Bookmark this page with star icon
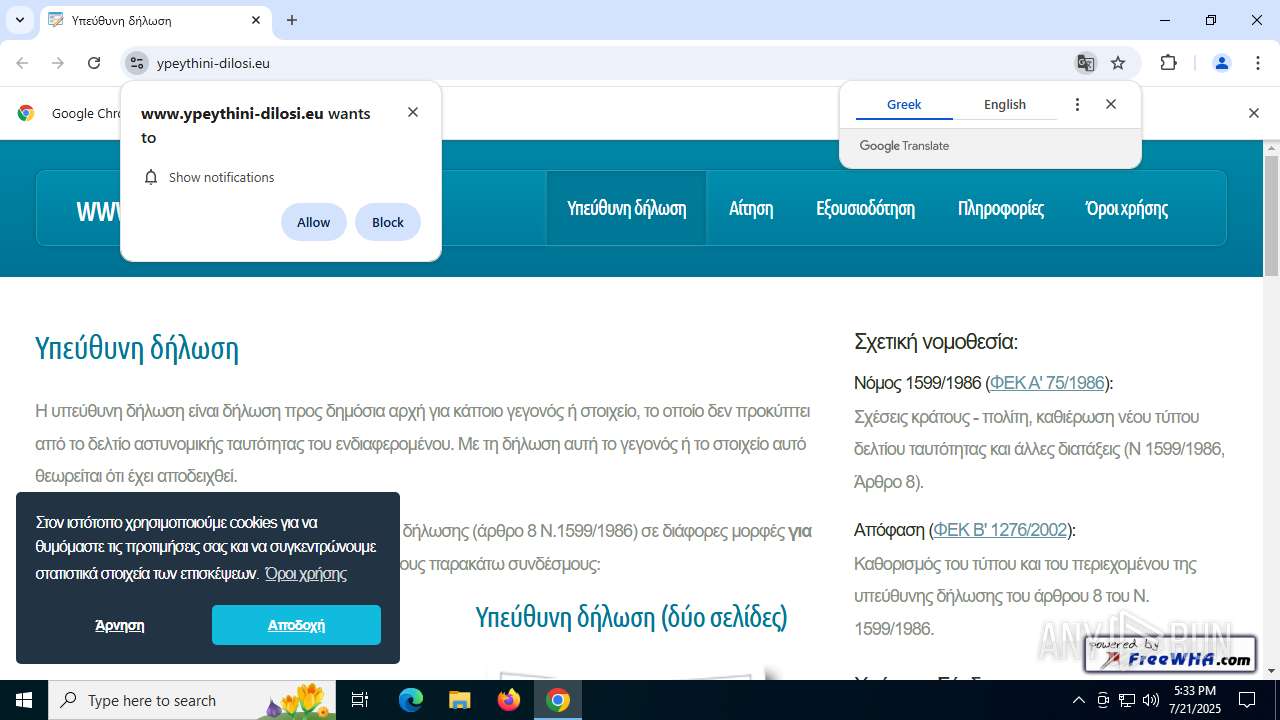 [1118, 63]
